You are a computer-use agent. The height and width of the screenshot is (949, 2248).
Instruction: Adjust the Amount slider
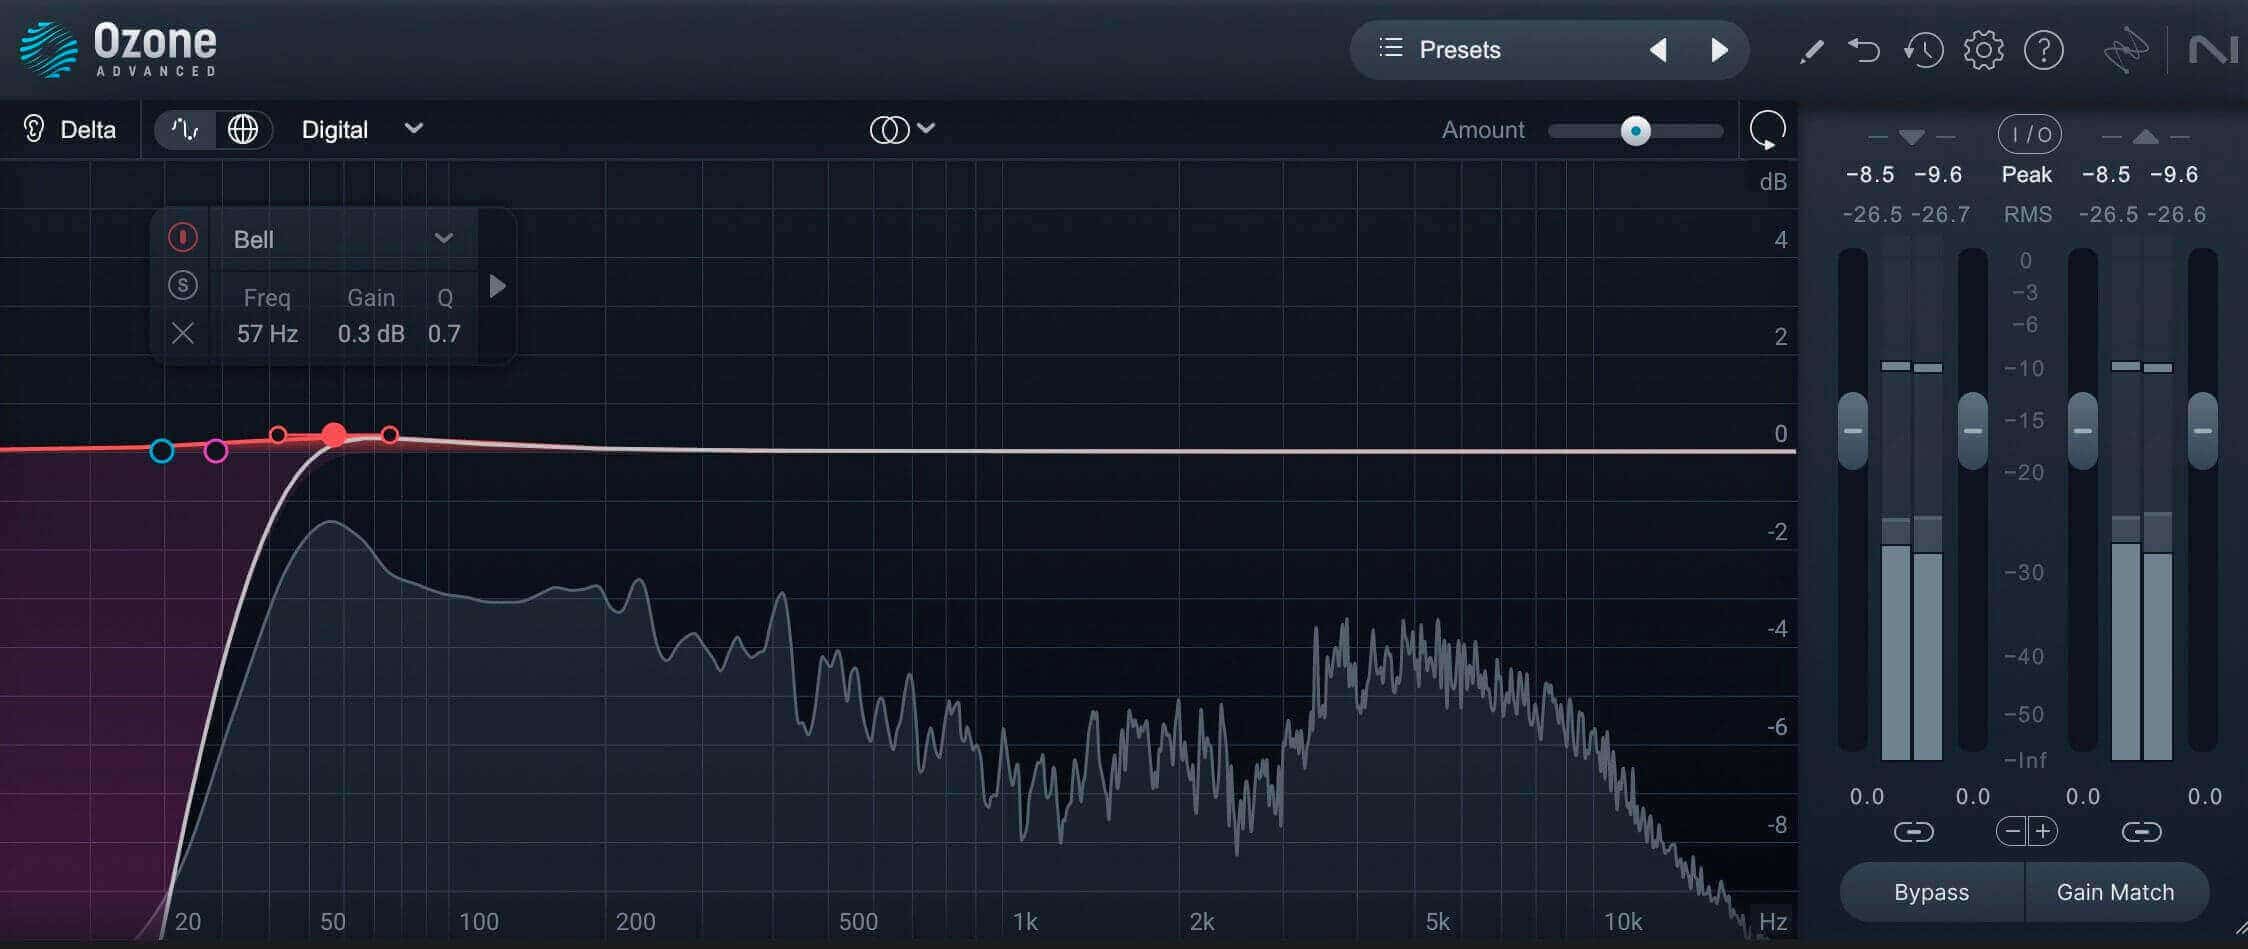pos(1635,131)
